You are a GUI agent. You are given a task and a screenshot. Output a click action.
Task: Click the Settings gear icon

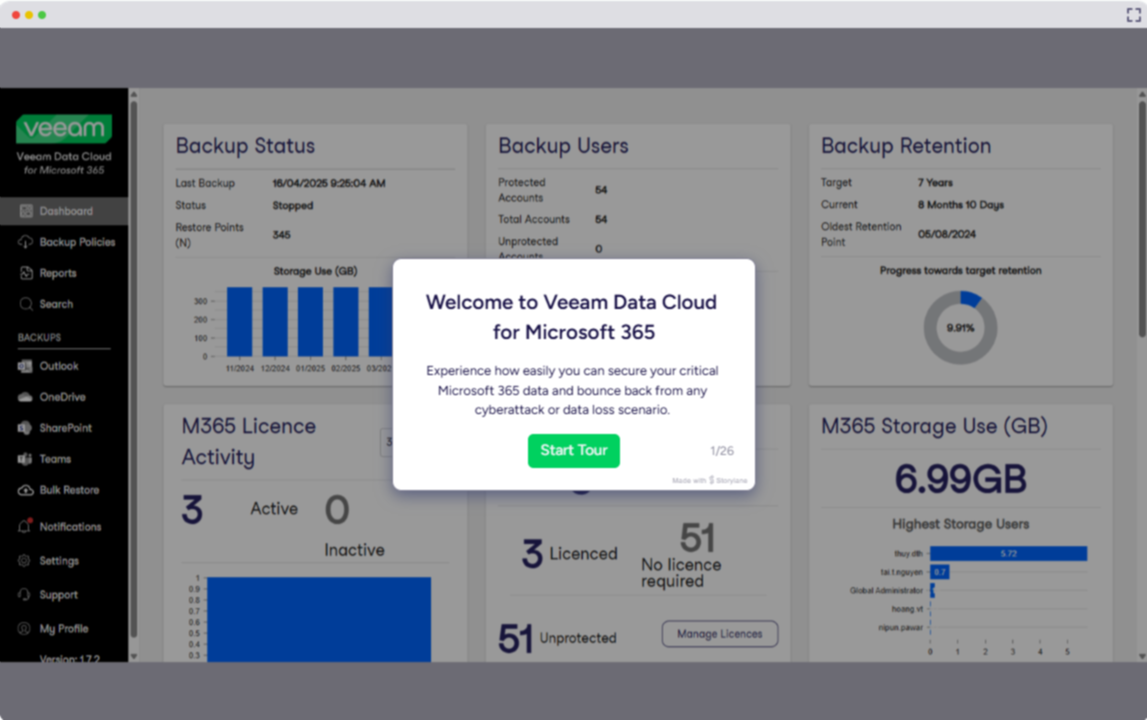coord(26,561)
